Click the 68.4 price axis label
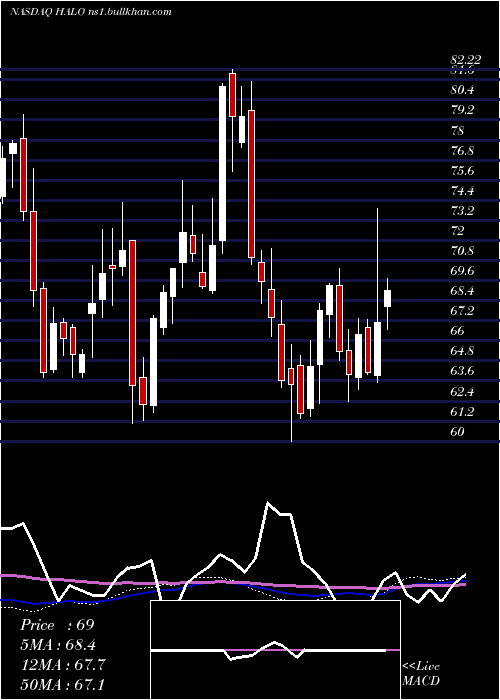The height and width of the screenshot is (700, 500). point(462,291)
